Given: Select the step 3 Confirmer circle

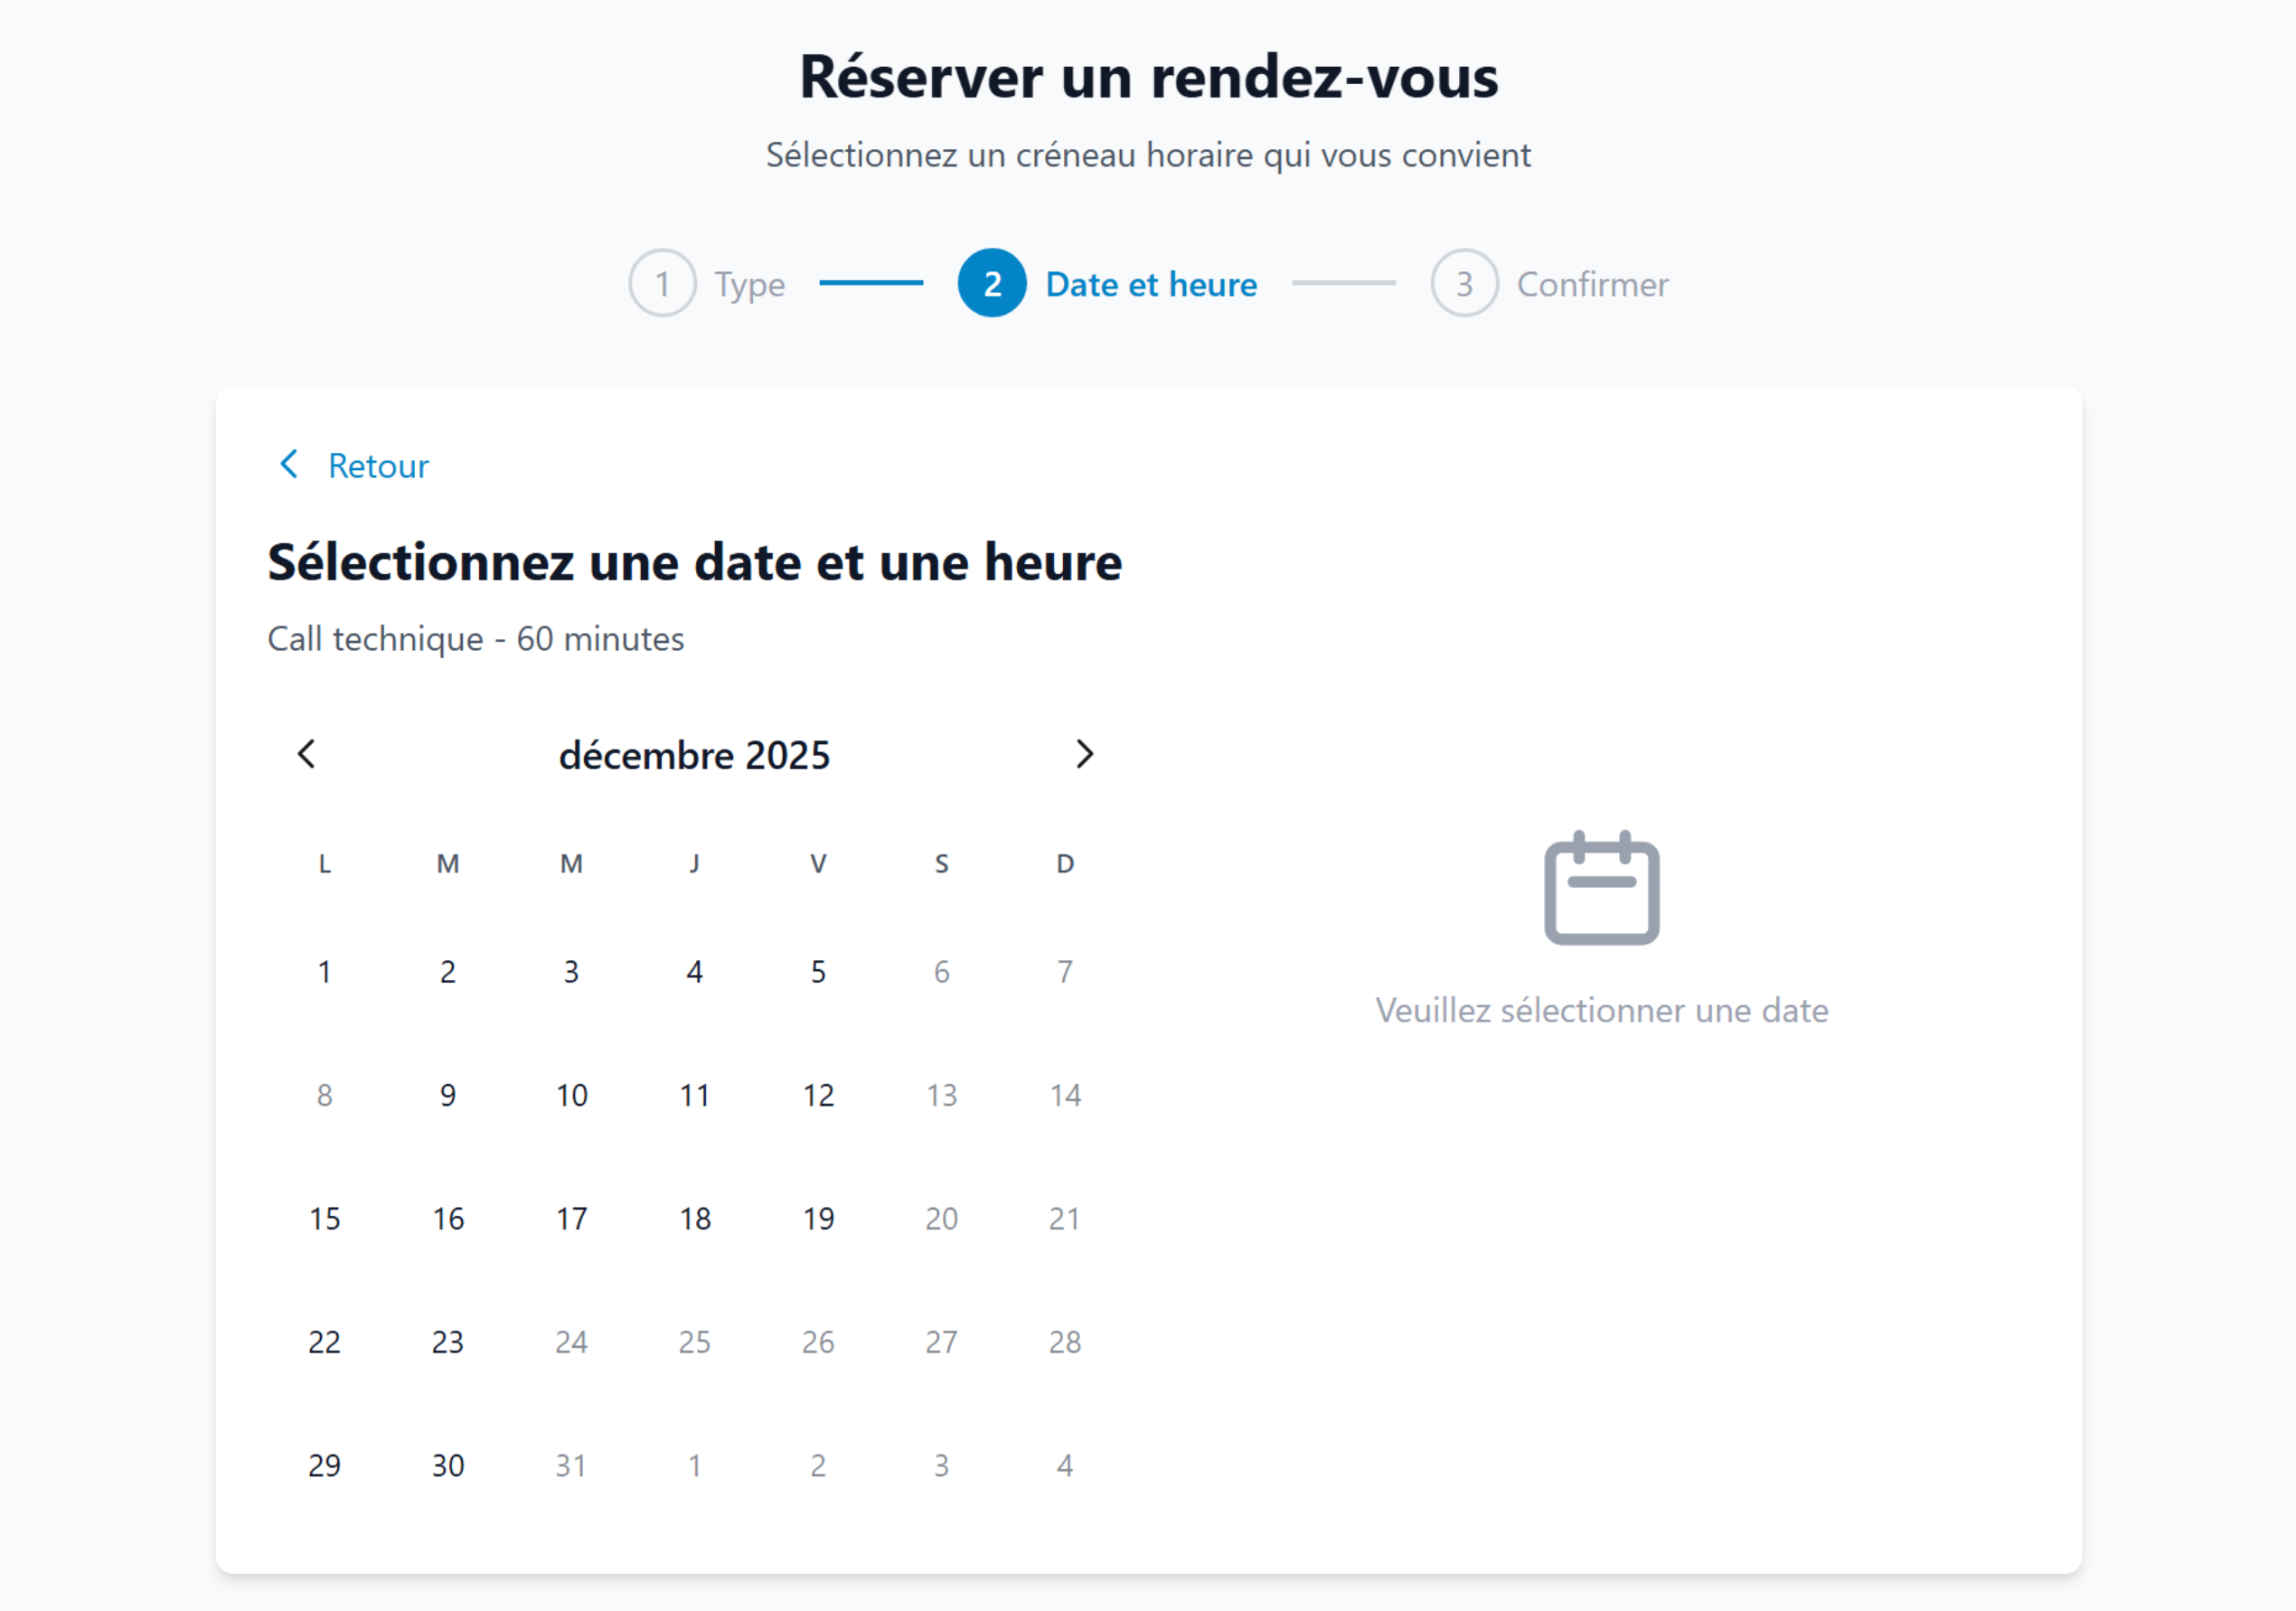Looking at the screenshot, I should pos(1464,283).
